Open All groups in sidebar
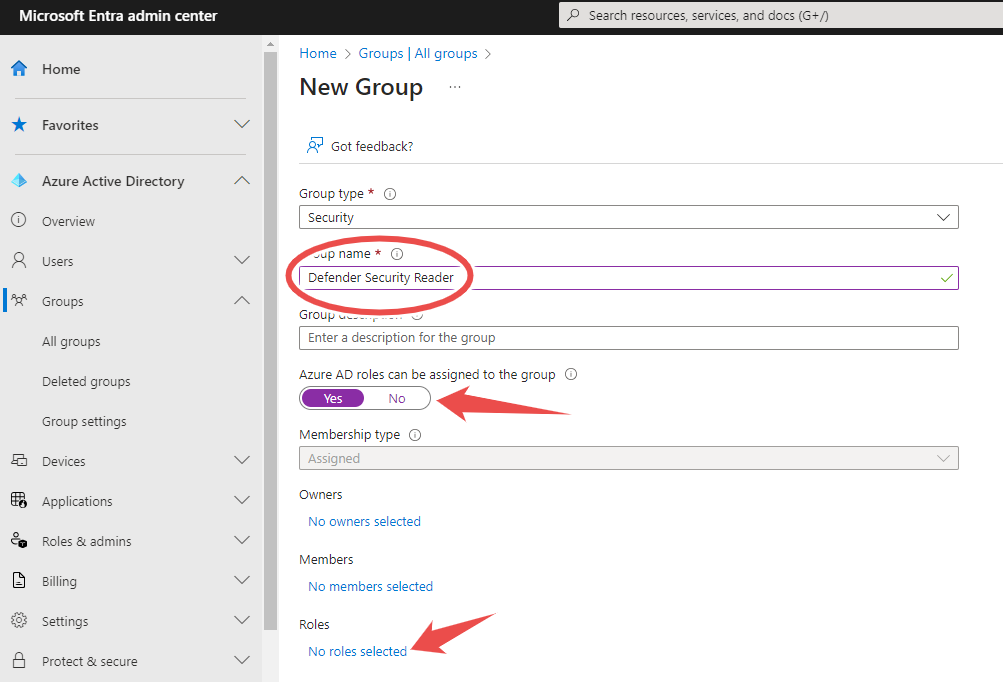1003x682 pixels. pyautogui.click(x=71, y=342)
